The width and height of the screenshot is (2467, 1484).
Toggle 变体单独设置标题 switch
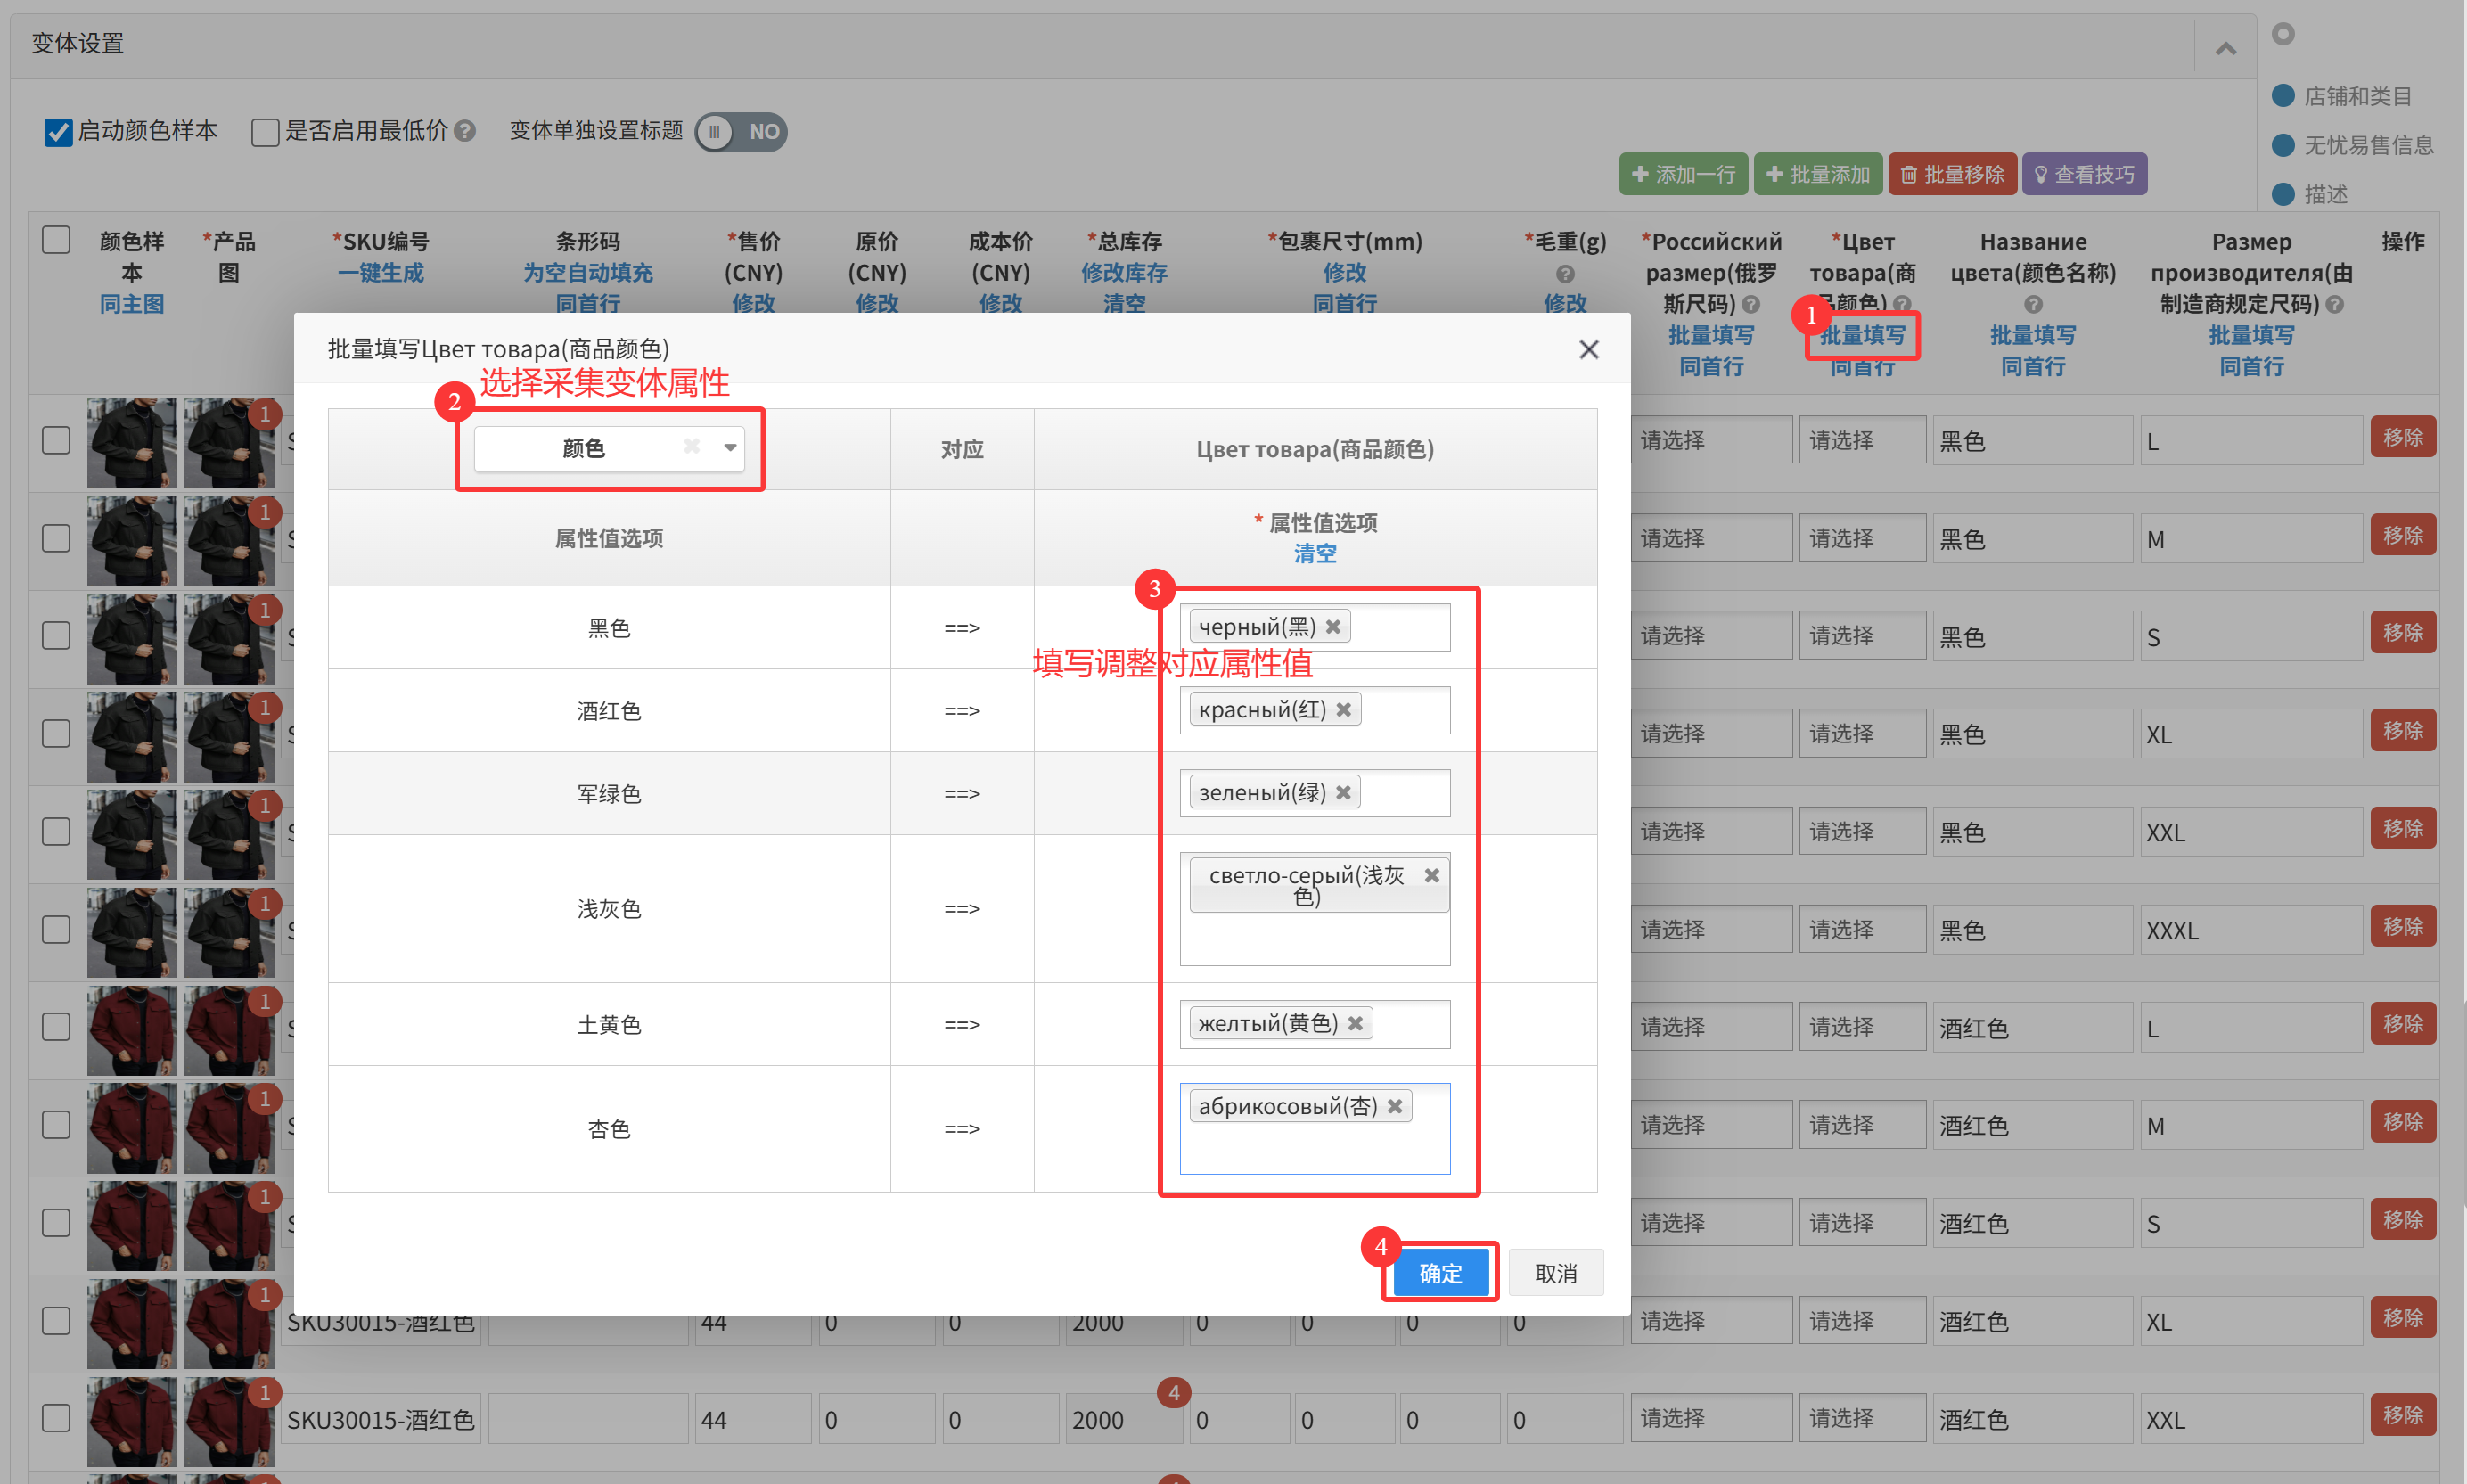point(741,132)
